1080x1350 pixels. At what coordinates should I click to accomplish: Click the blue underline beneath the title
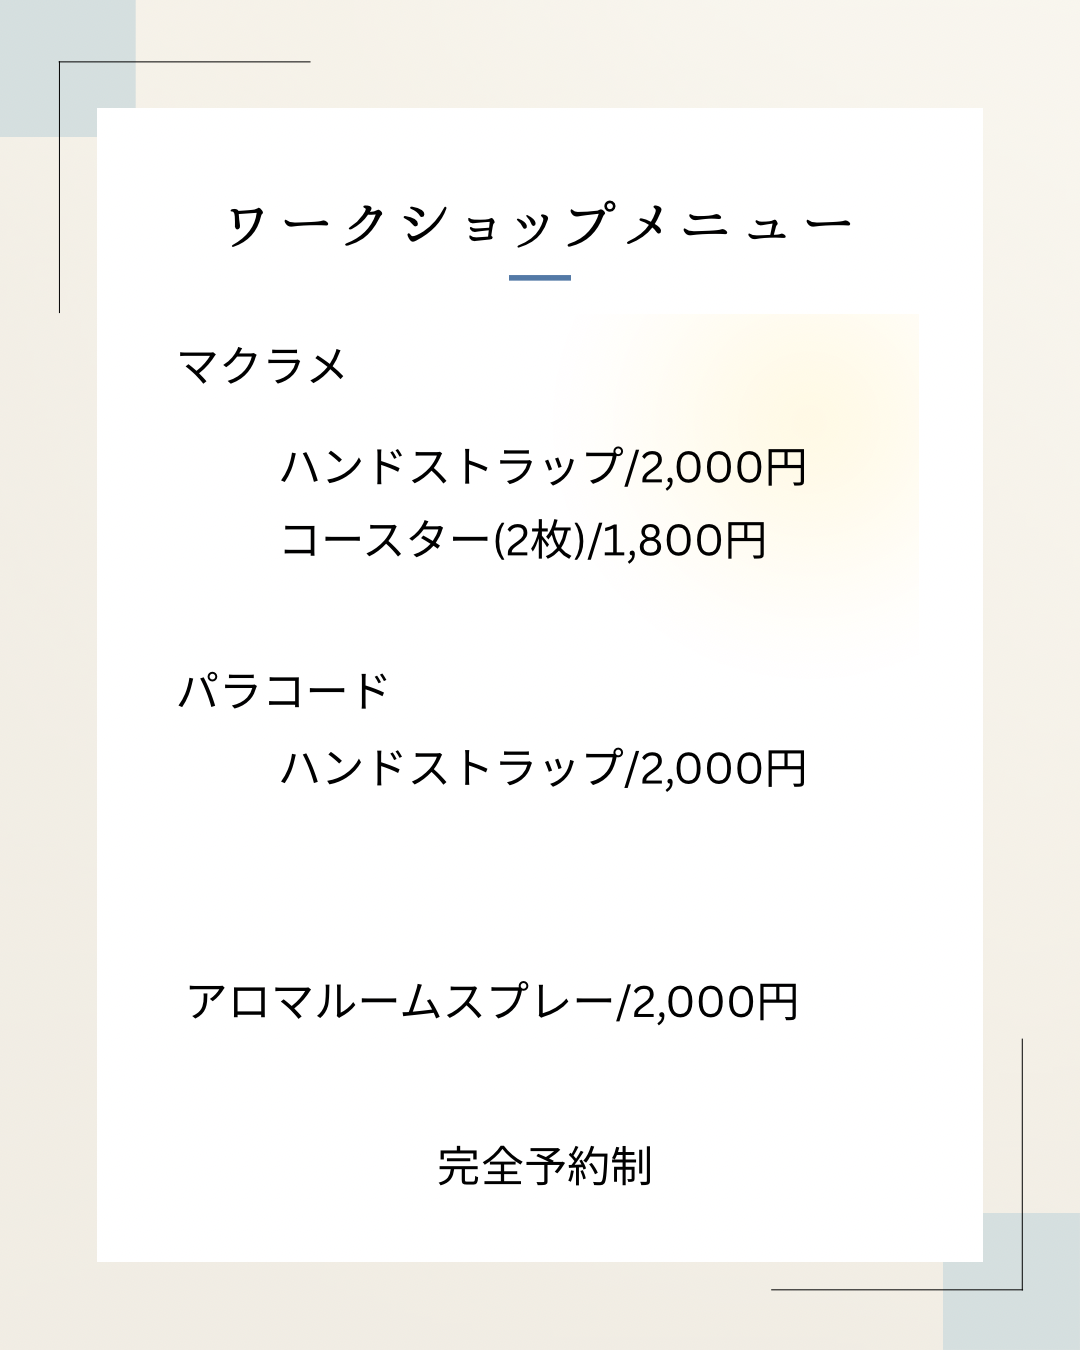pos(540,277)
